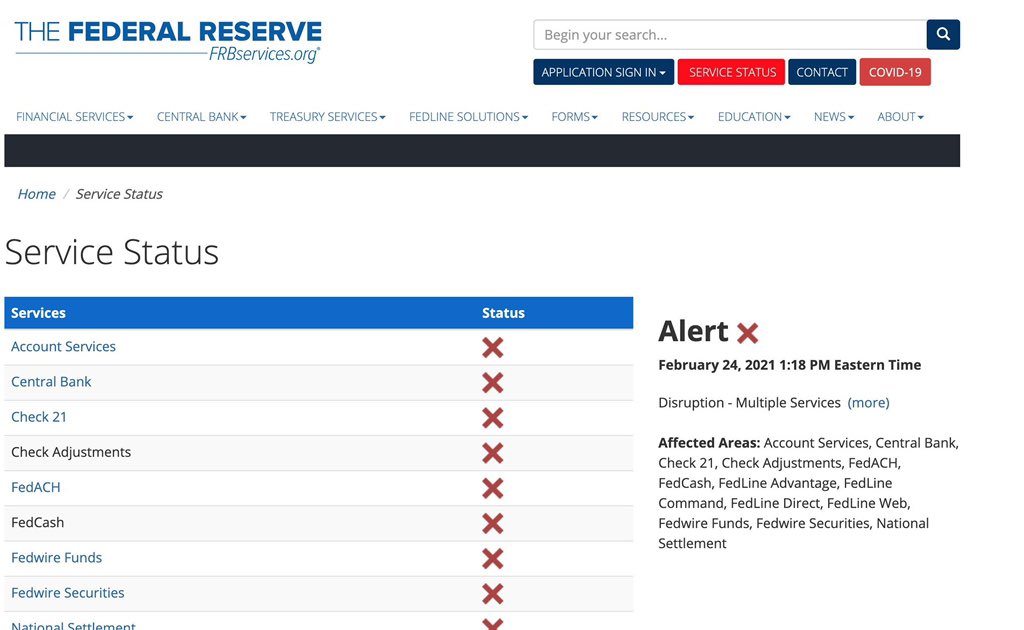Click the red X status icon for FedCash
This screenshot has height=630, width=1024.
pyautogui.click(x=492, y=524)
